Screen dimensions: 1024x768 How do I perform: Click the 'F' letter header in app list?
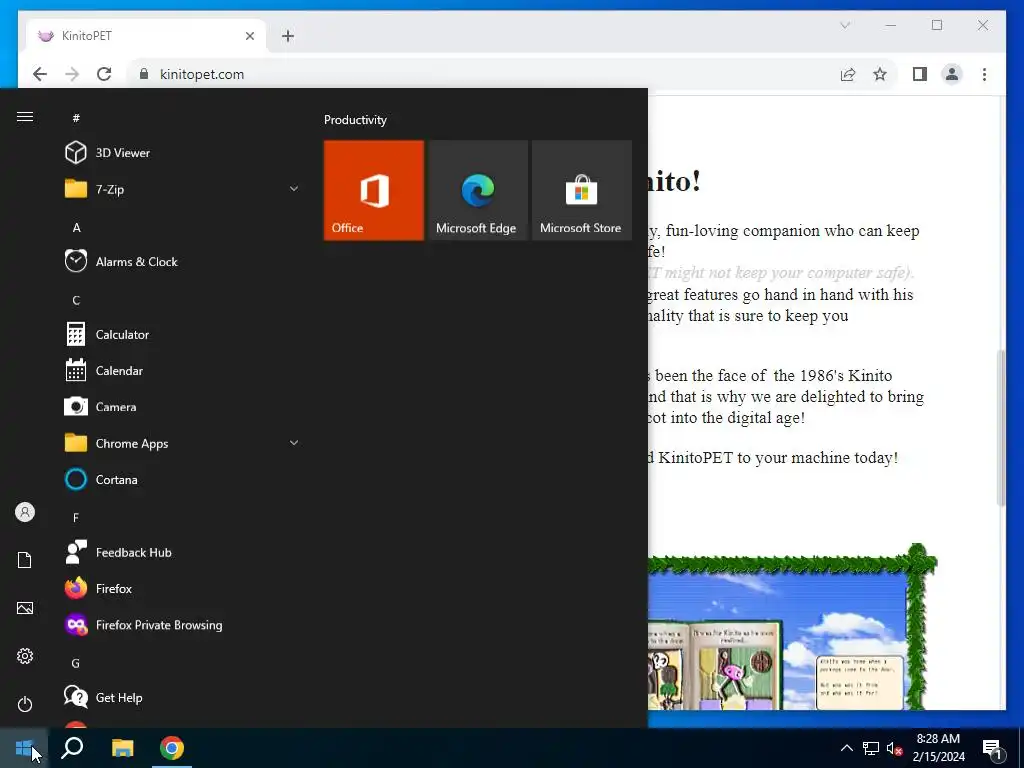point(76,518)
